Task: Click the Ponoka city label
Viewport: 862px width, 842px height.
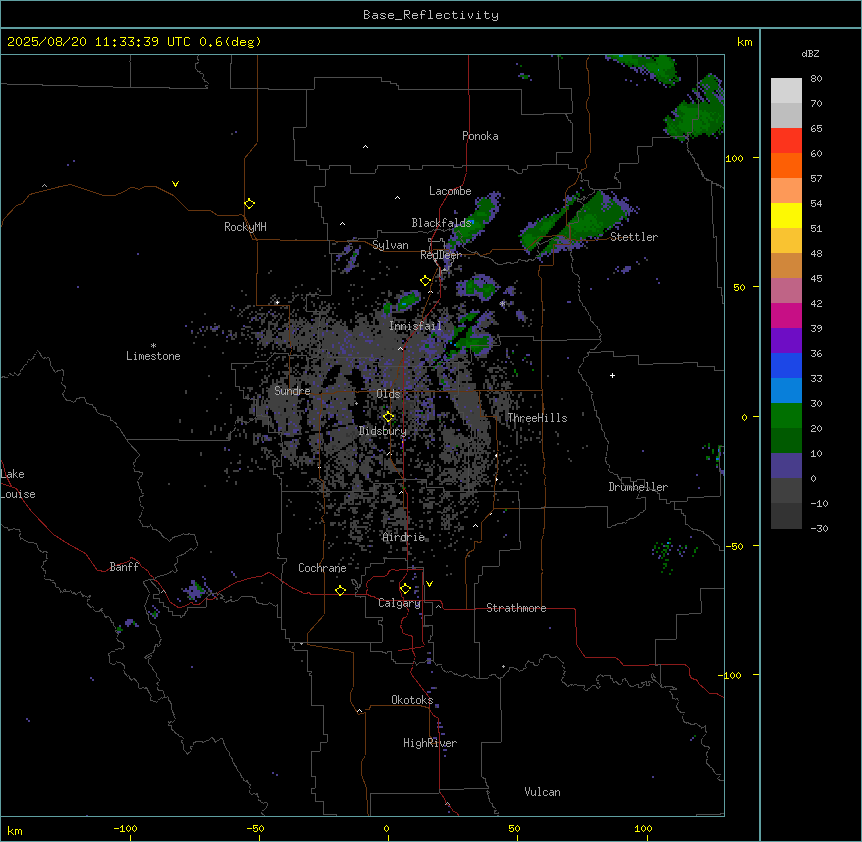Action: pos(480,136)
